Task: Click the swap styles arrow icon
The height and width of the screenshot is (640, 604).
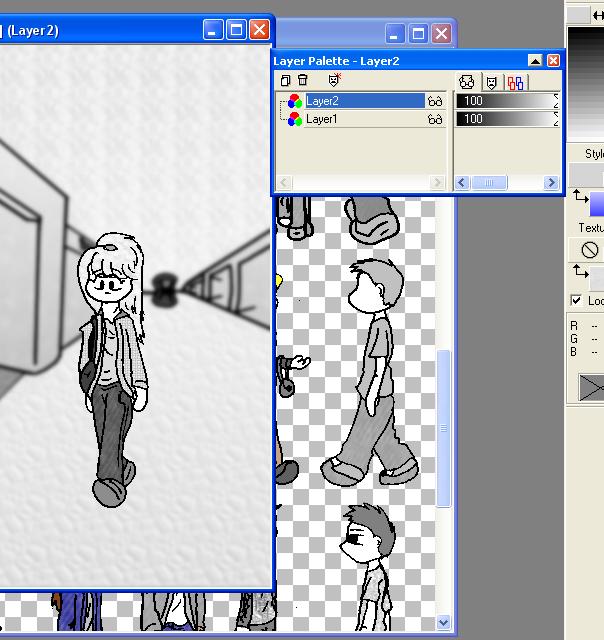Action: (580, 196)
